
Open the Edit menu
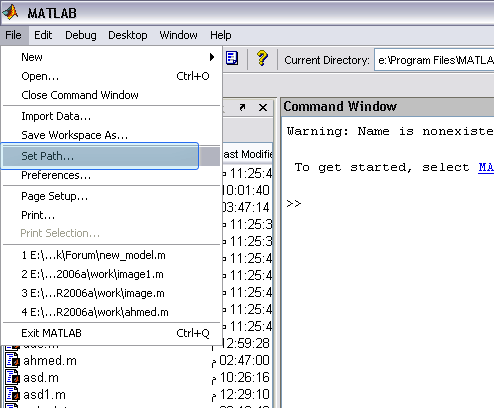pos(43,35)
